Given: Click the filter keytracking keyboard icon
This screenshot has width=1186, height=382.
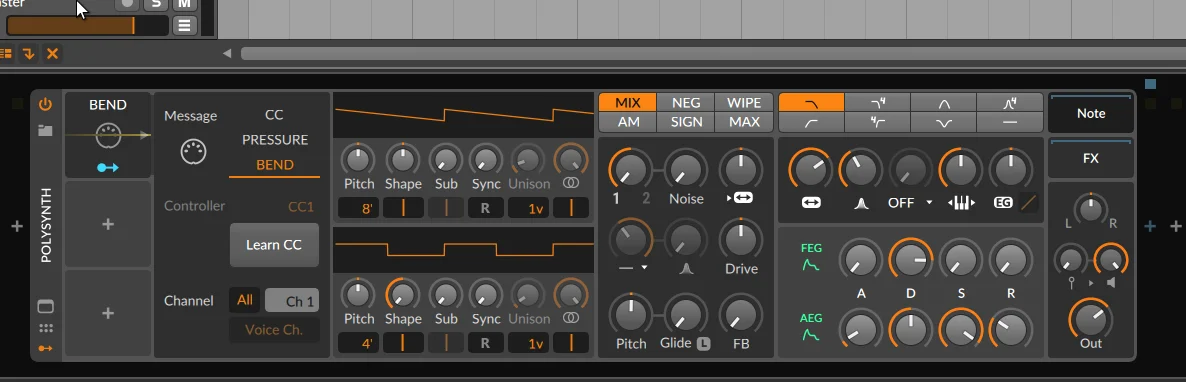Looking at the screenshot, I should point(961,203).
